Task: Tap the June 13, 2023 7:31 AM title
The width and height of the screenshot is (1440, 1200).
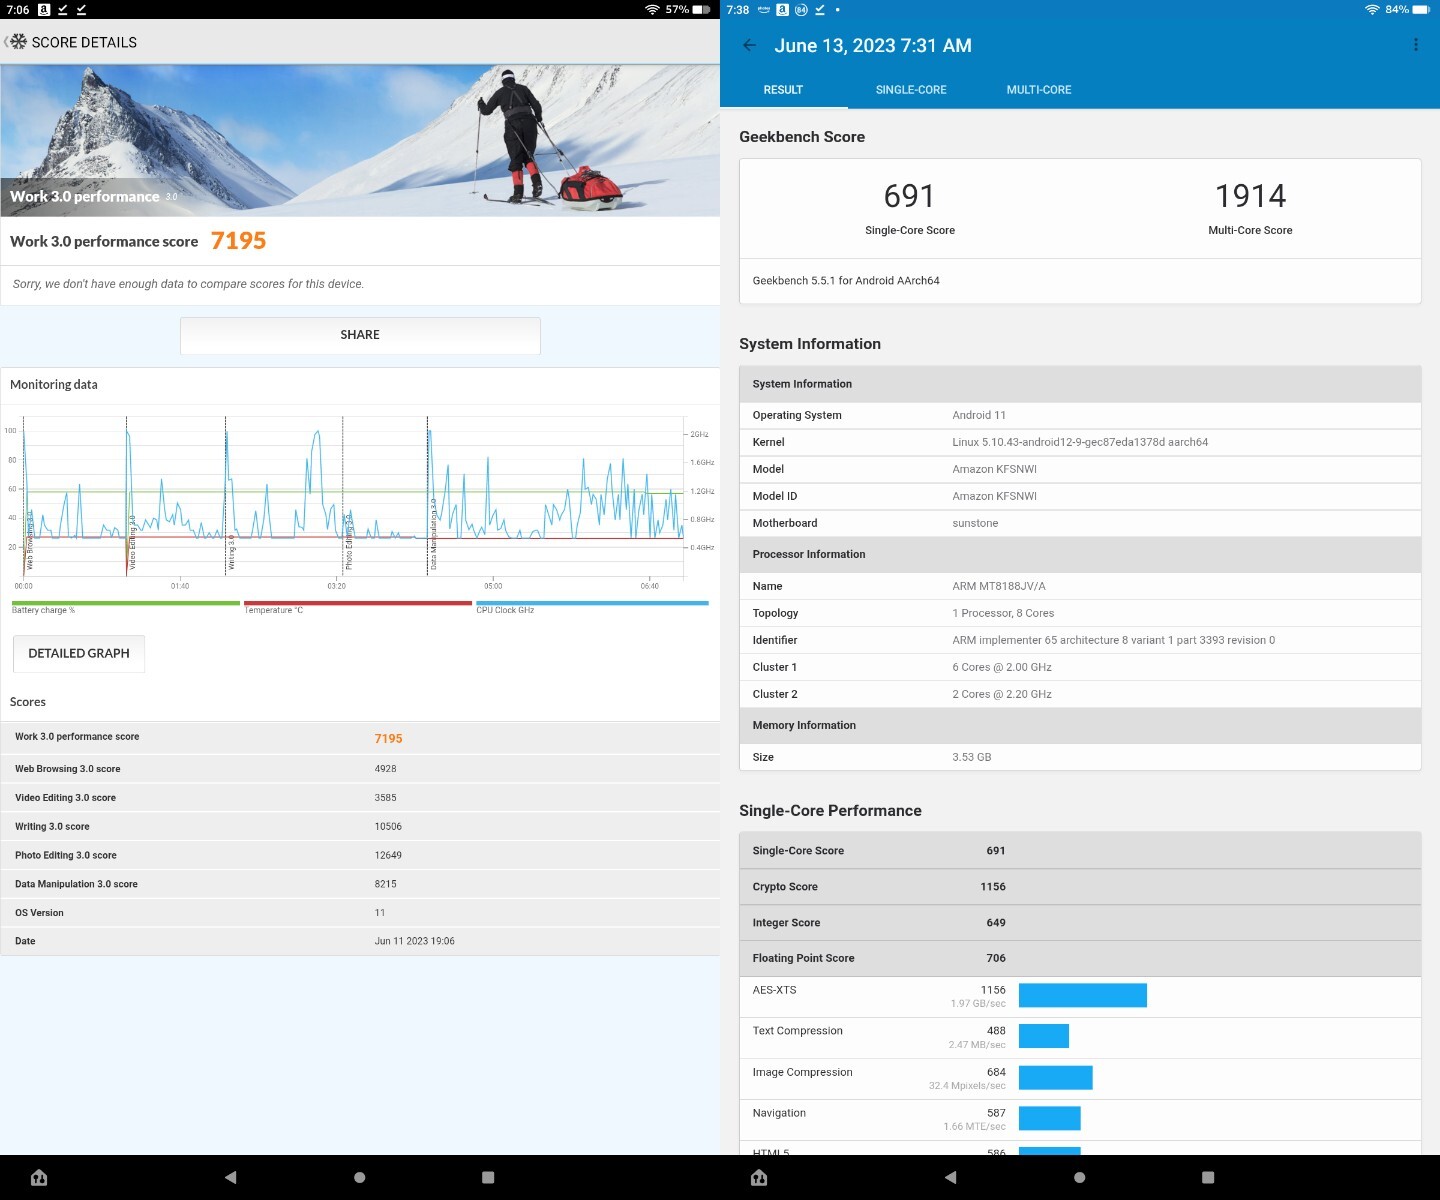Action: (873, 45)
